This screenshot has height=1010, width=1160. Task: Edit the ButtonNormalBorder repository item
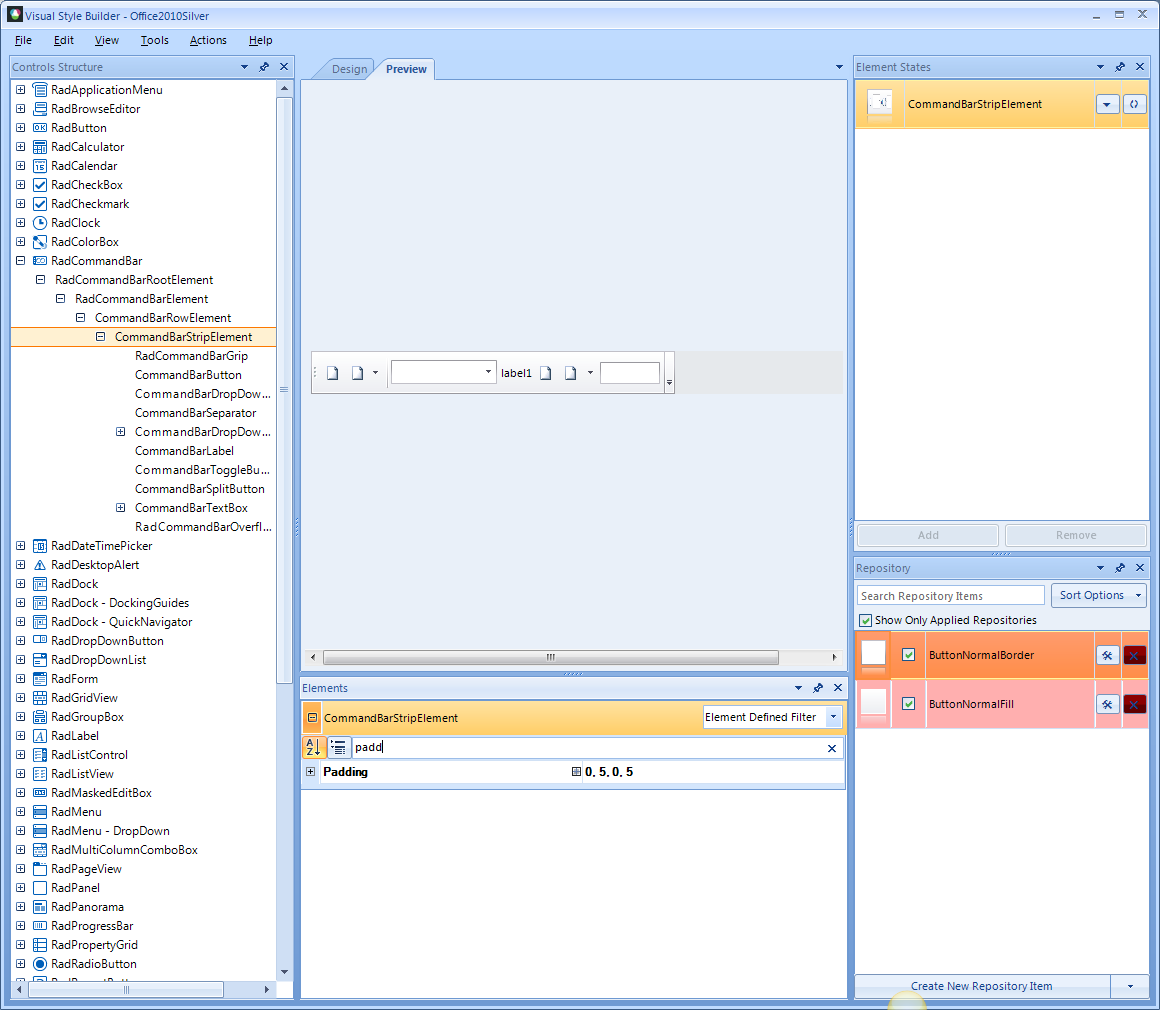pyautogui.click(x=1107, y=655)
